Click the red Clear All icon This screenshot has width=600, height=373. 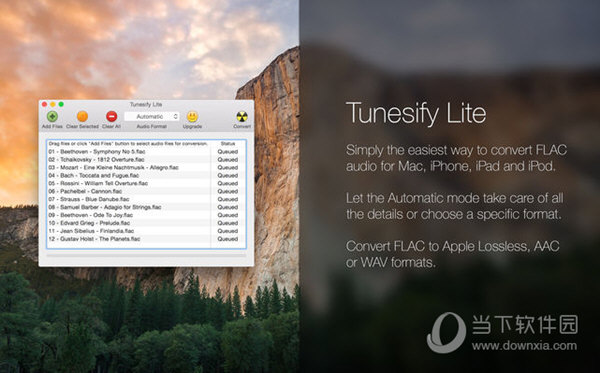111,116
